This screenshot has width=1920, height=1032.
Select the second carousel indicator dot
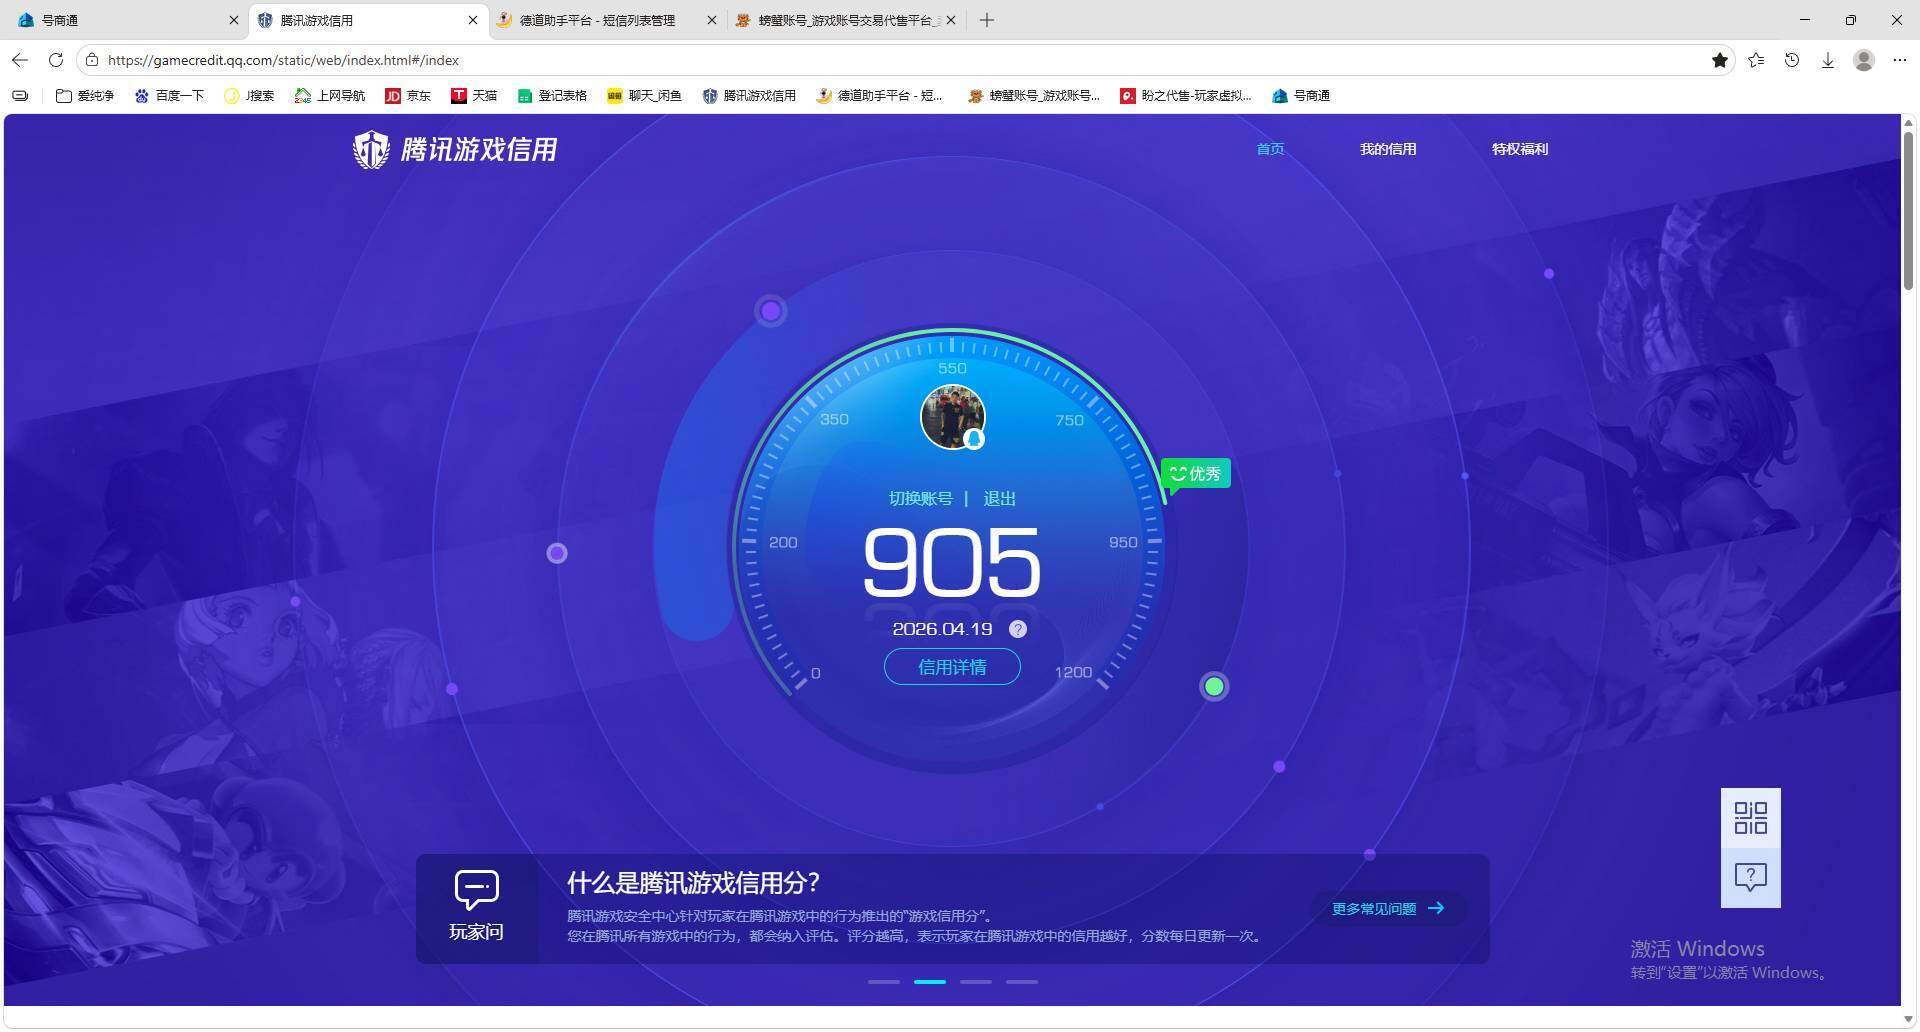click(x=929, y=981)
